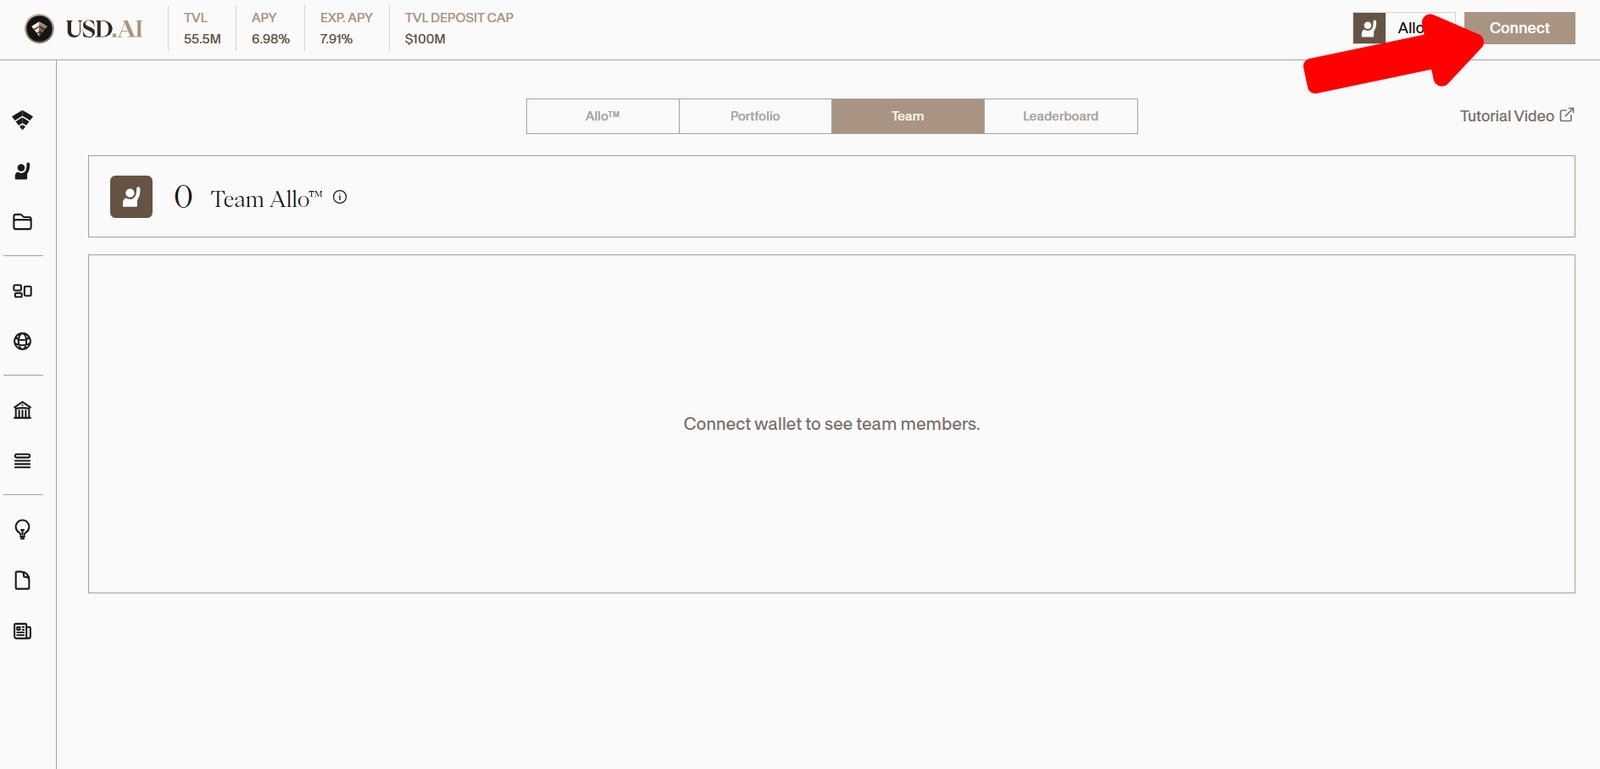Open the bank building sidebar icon

(x=22, y=410)
